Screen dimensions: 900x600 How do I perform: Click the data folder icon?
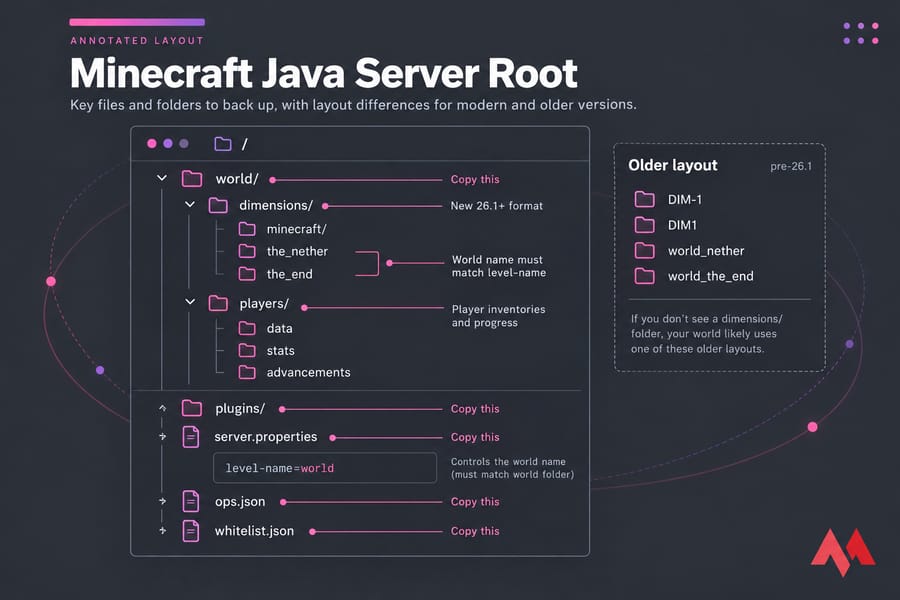tap(247, 328)
